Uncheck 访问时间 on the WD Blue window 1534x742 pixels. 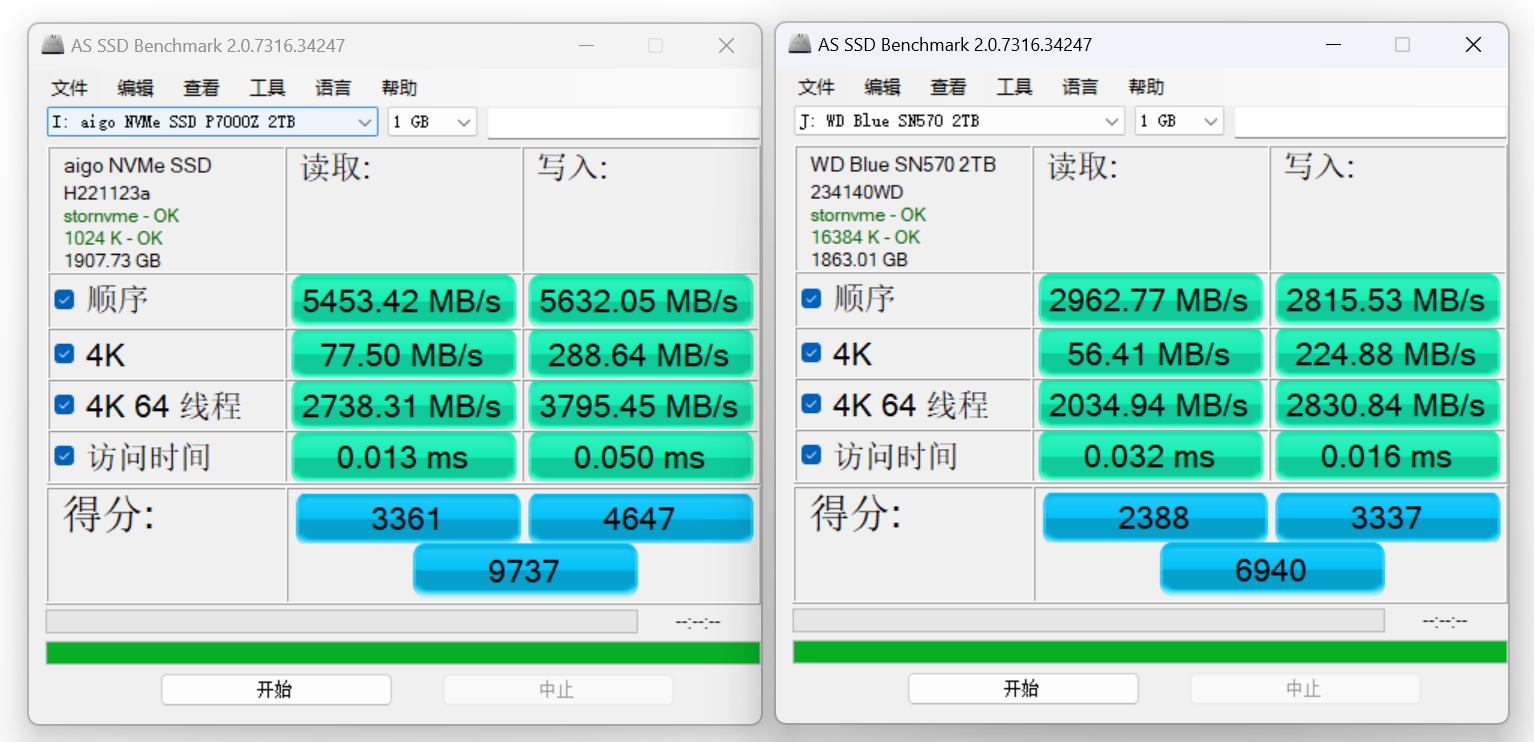(x=811, y=455)
